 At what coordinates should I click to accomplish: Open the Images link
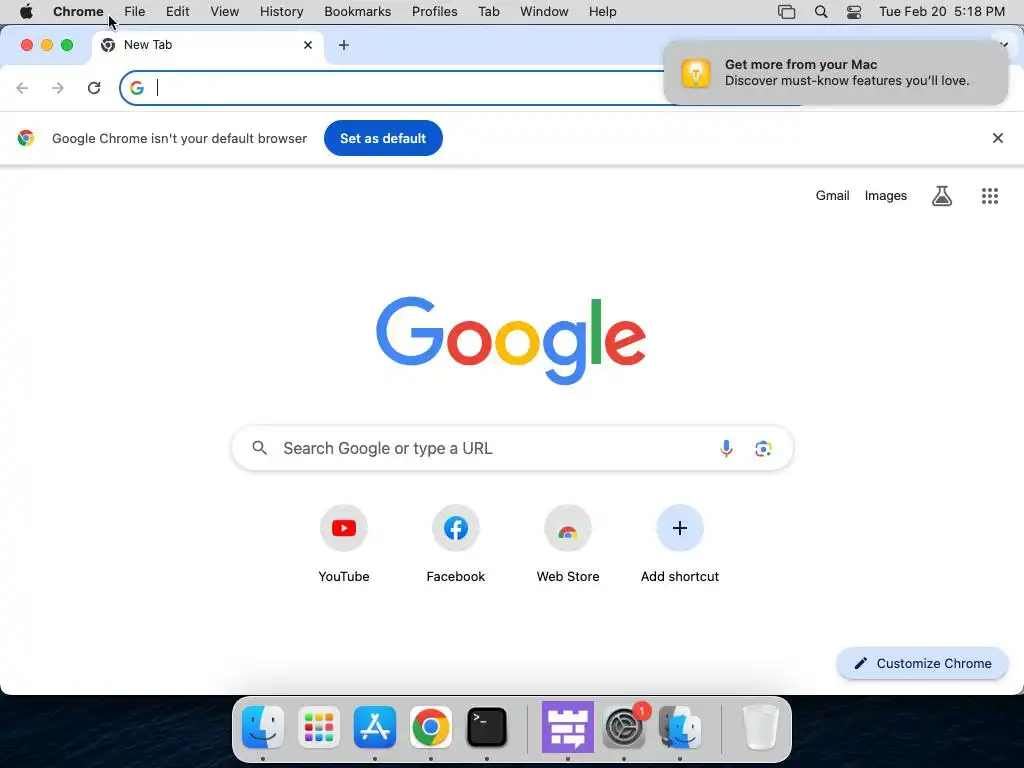pos(886,196)
